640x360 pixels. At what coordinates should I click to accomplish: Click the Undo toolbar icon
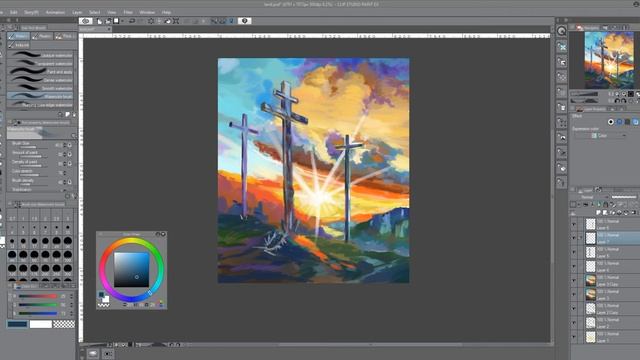pos(132,21)
